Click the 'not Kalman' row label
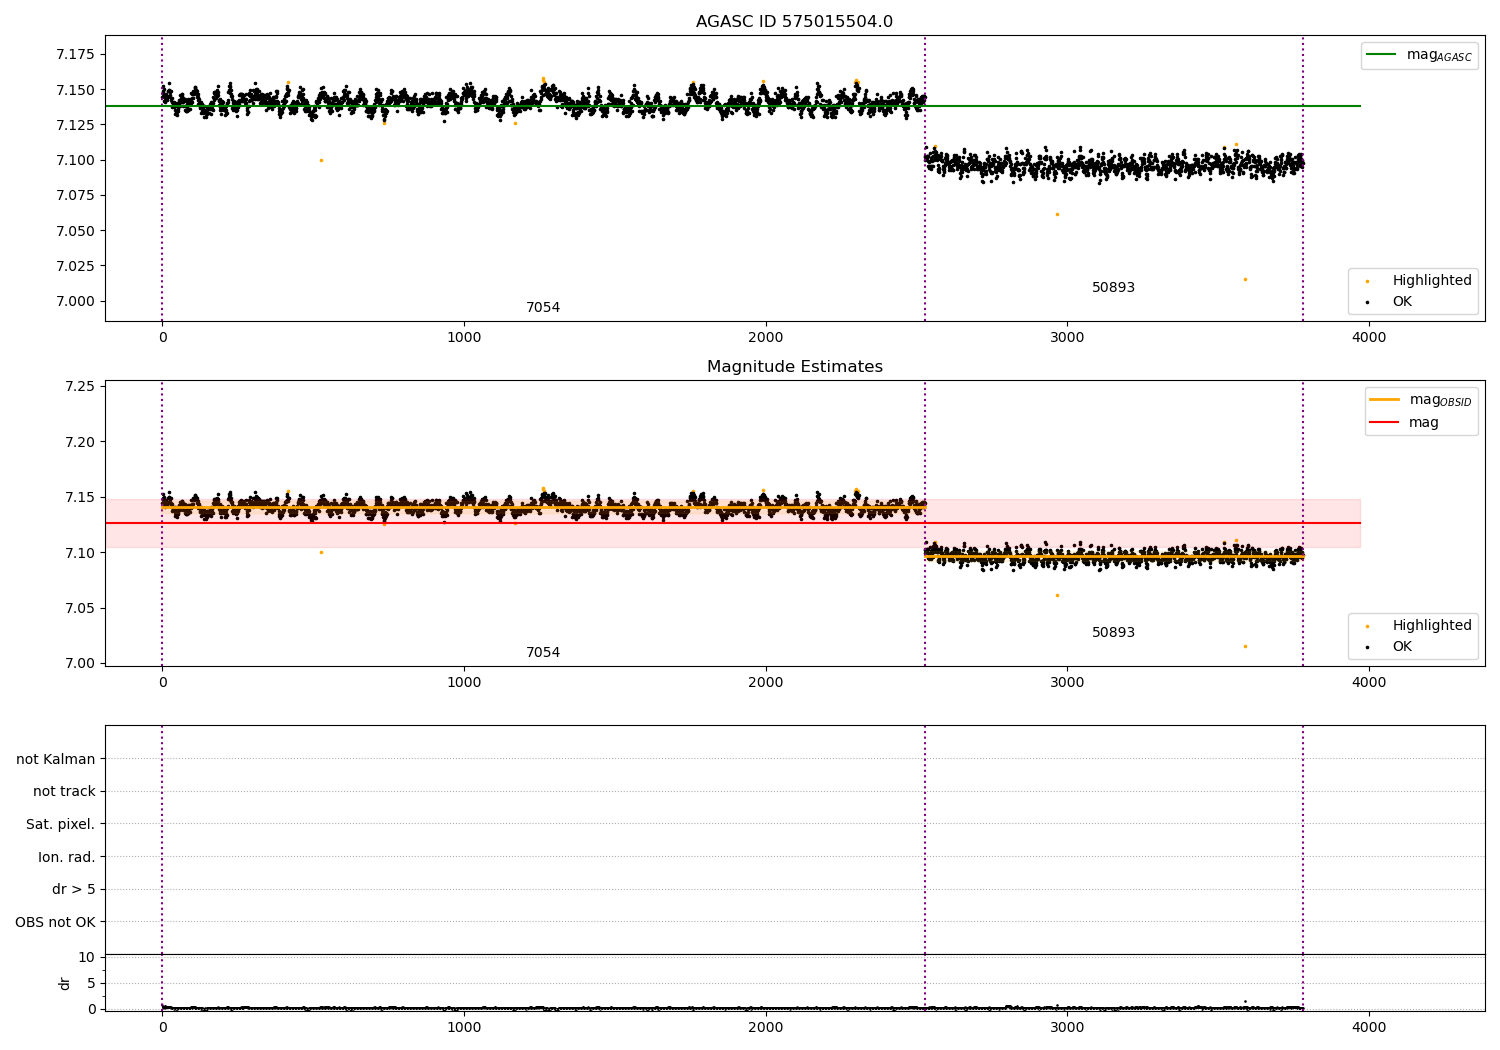 click(56, 759)
